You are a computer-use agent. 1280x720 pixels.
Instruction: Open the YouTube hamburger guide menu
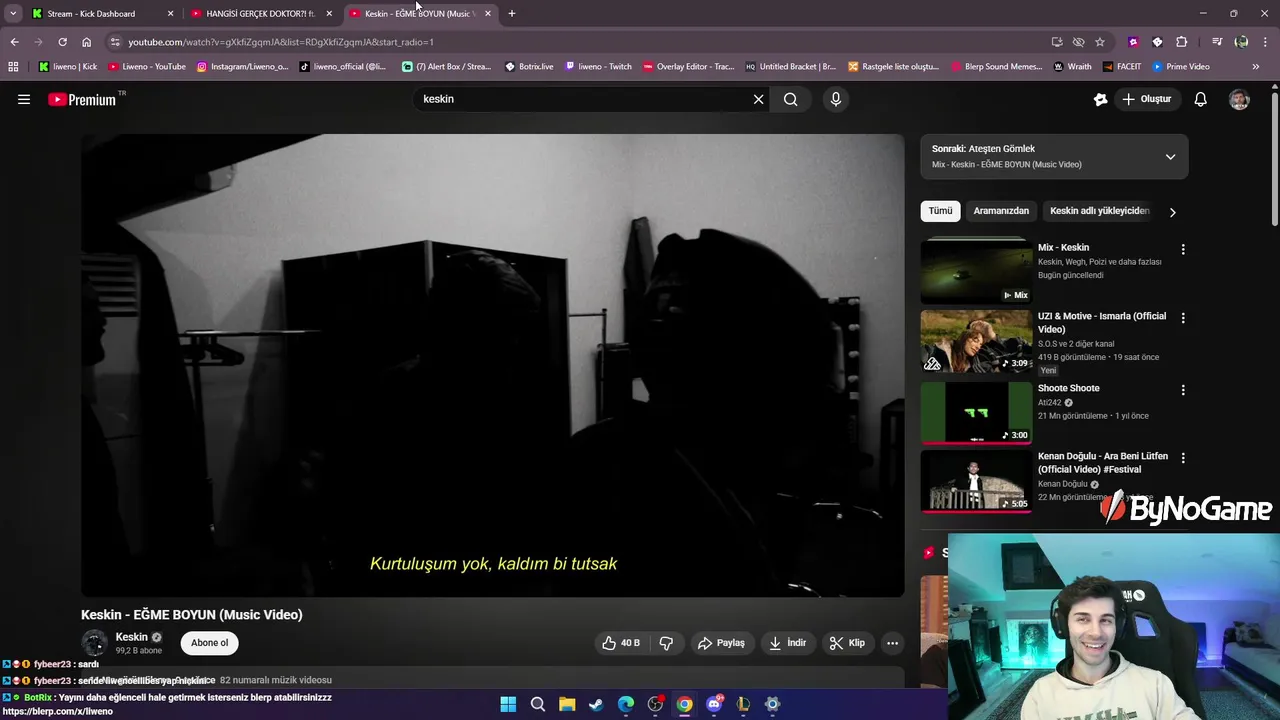(24, 99)
